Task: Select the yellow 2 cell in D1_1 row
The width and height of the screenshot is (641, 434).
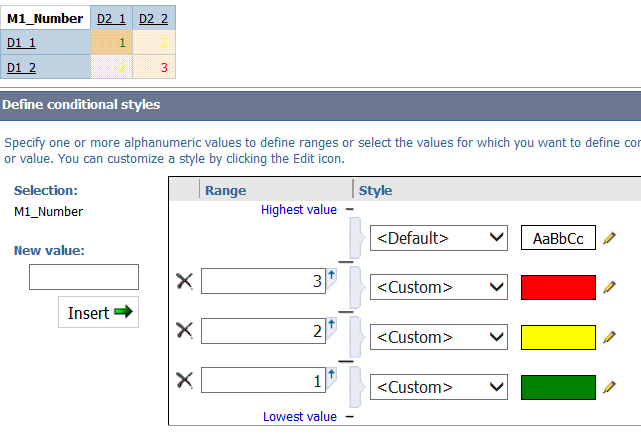Action: point(154,42)
